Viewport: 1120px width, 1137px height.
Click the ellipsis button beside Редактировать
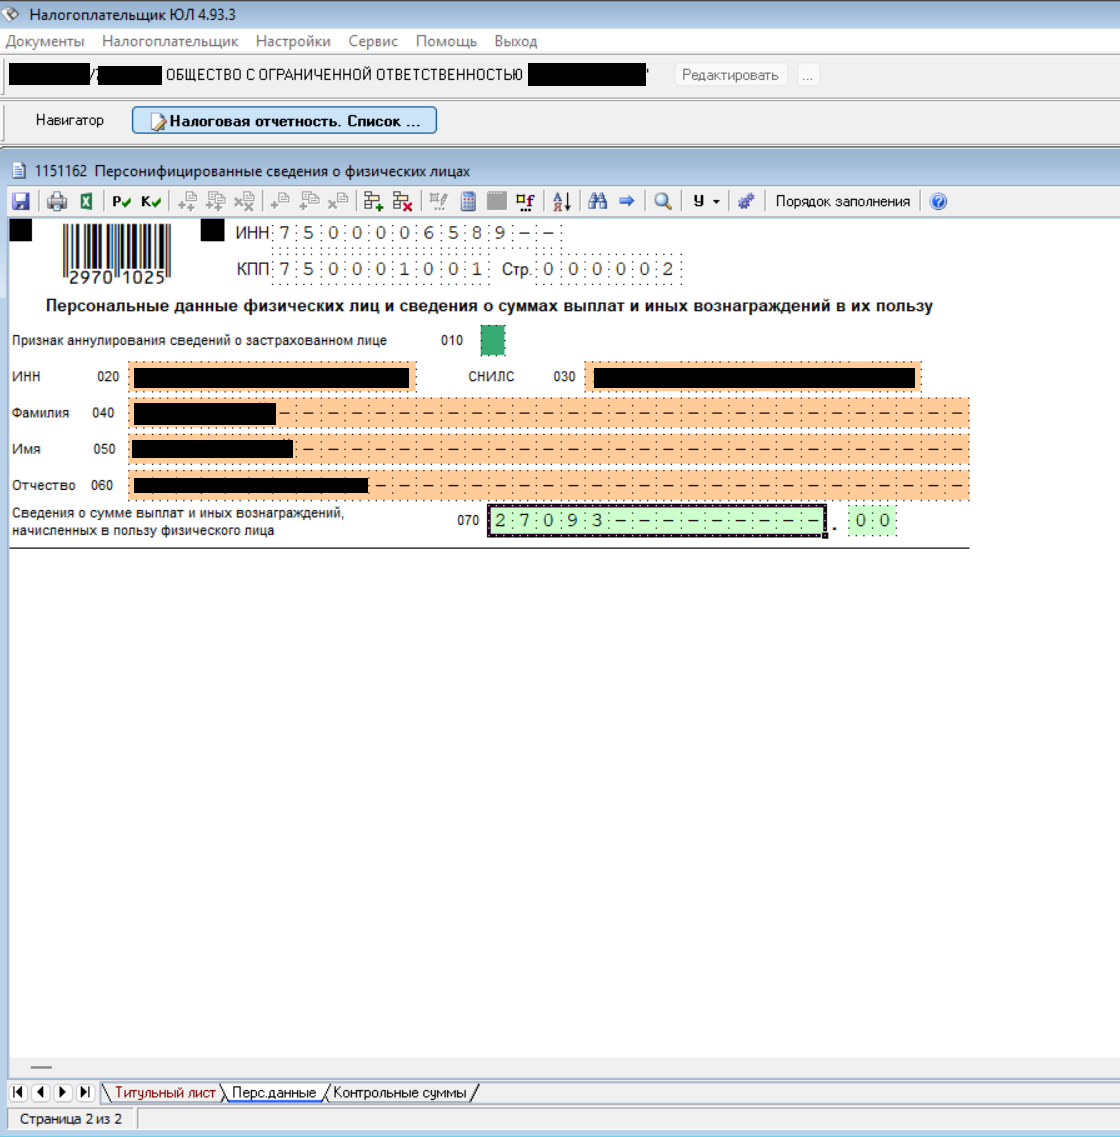tap(808, 75)
